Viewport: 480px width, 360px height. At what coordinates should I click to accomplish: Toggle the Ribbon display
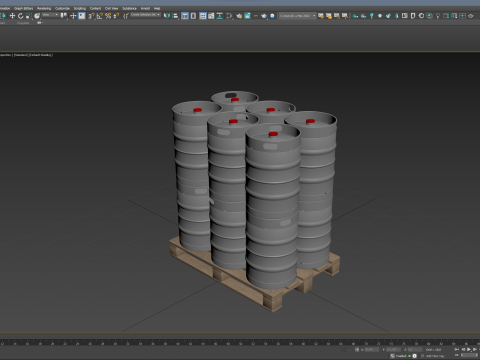[x=203, y=16]
